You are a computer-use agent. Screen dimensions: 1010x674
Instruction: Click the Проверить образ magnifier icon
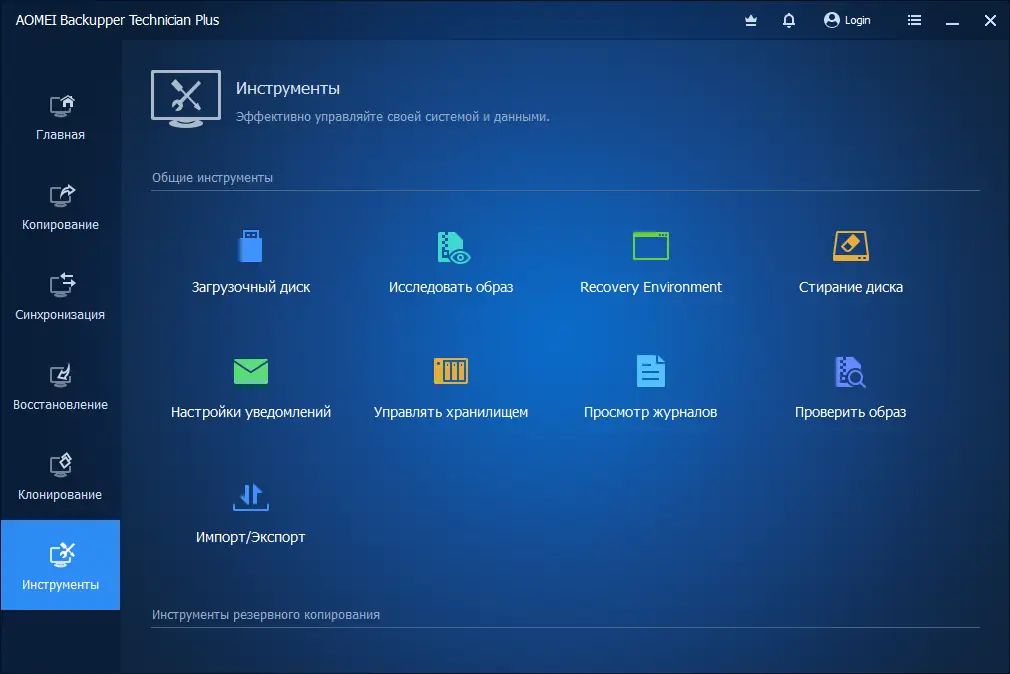(x=850, y=372)
